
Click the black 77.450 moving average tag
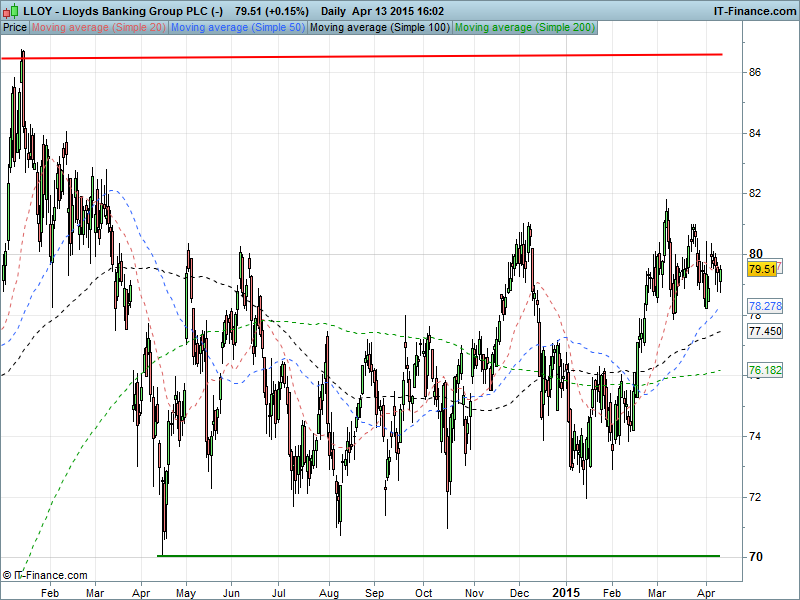click(x=764, y=330)
